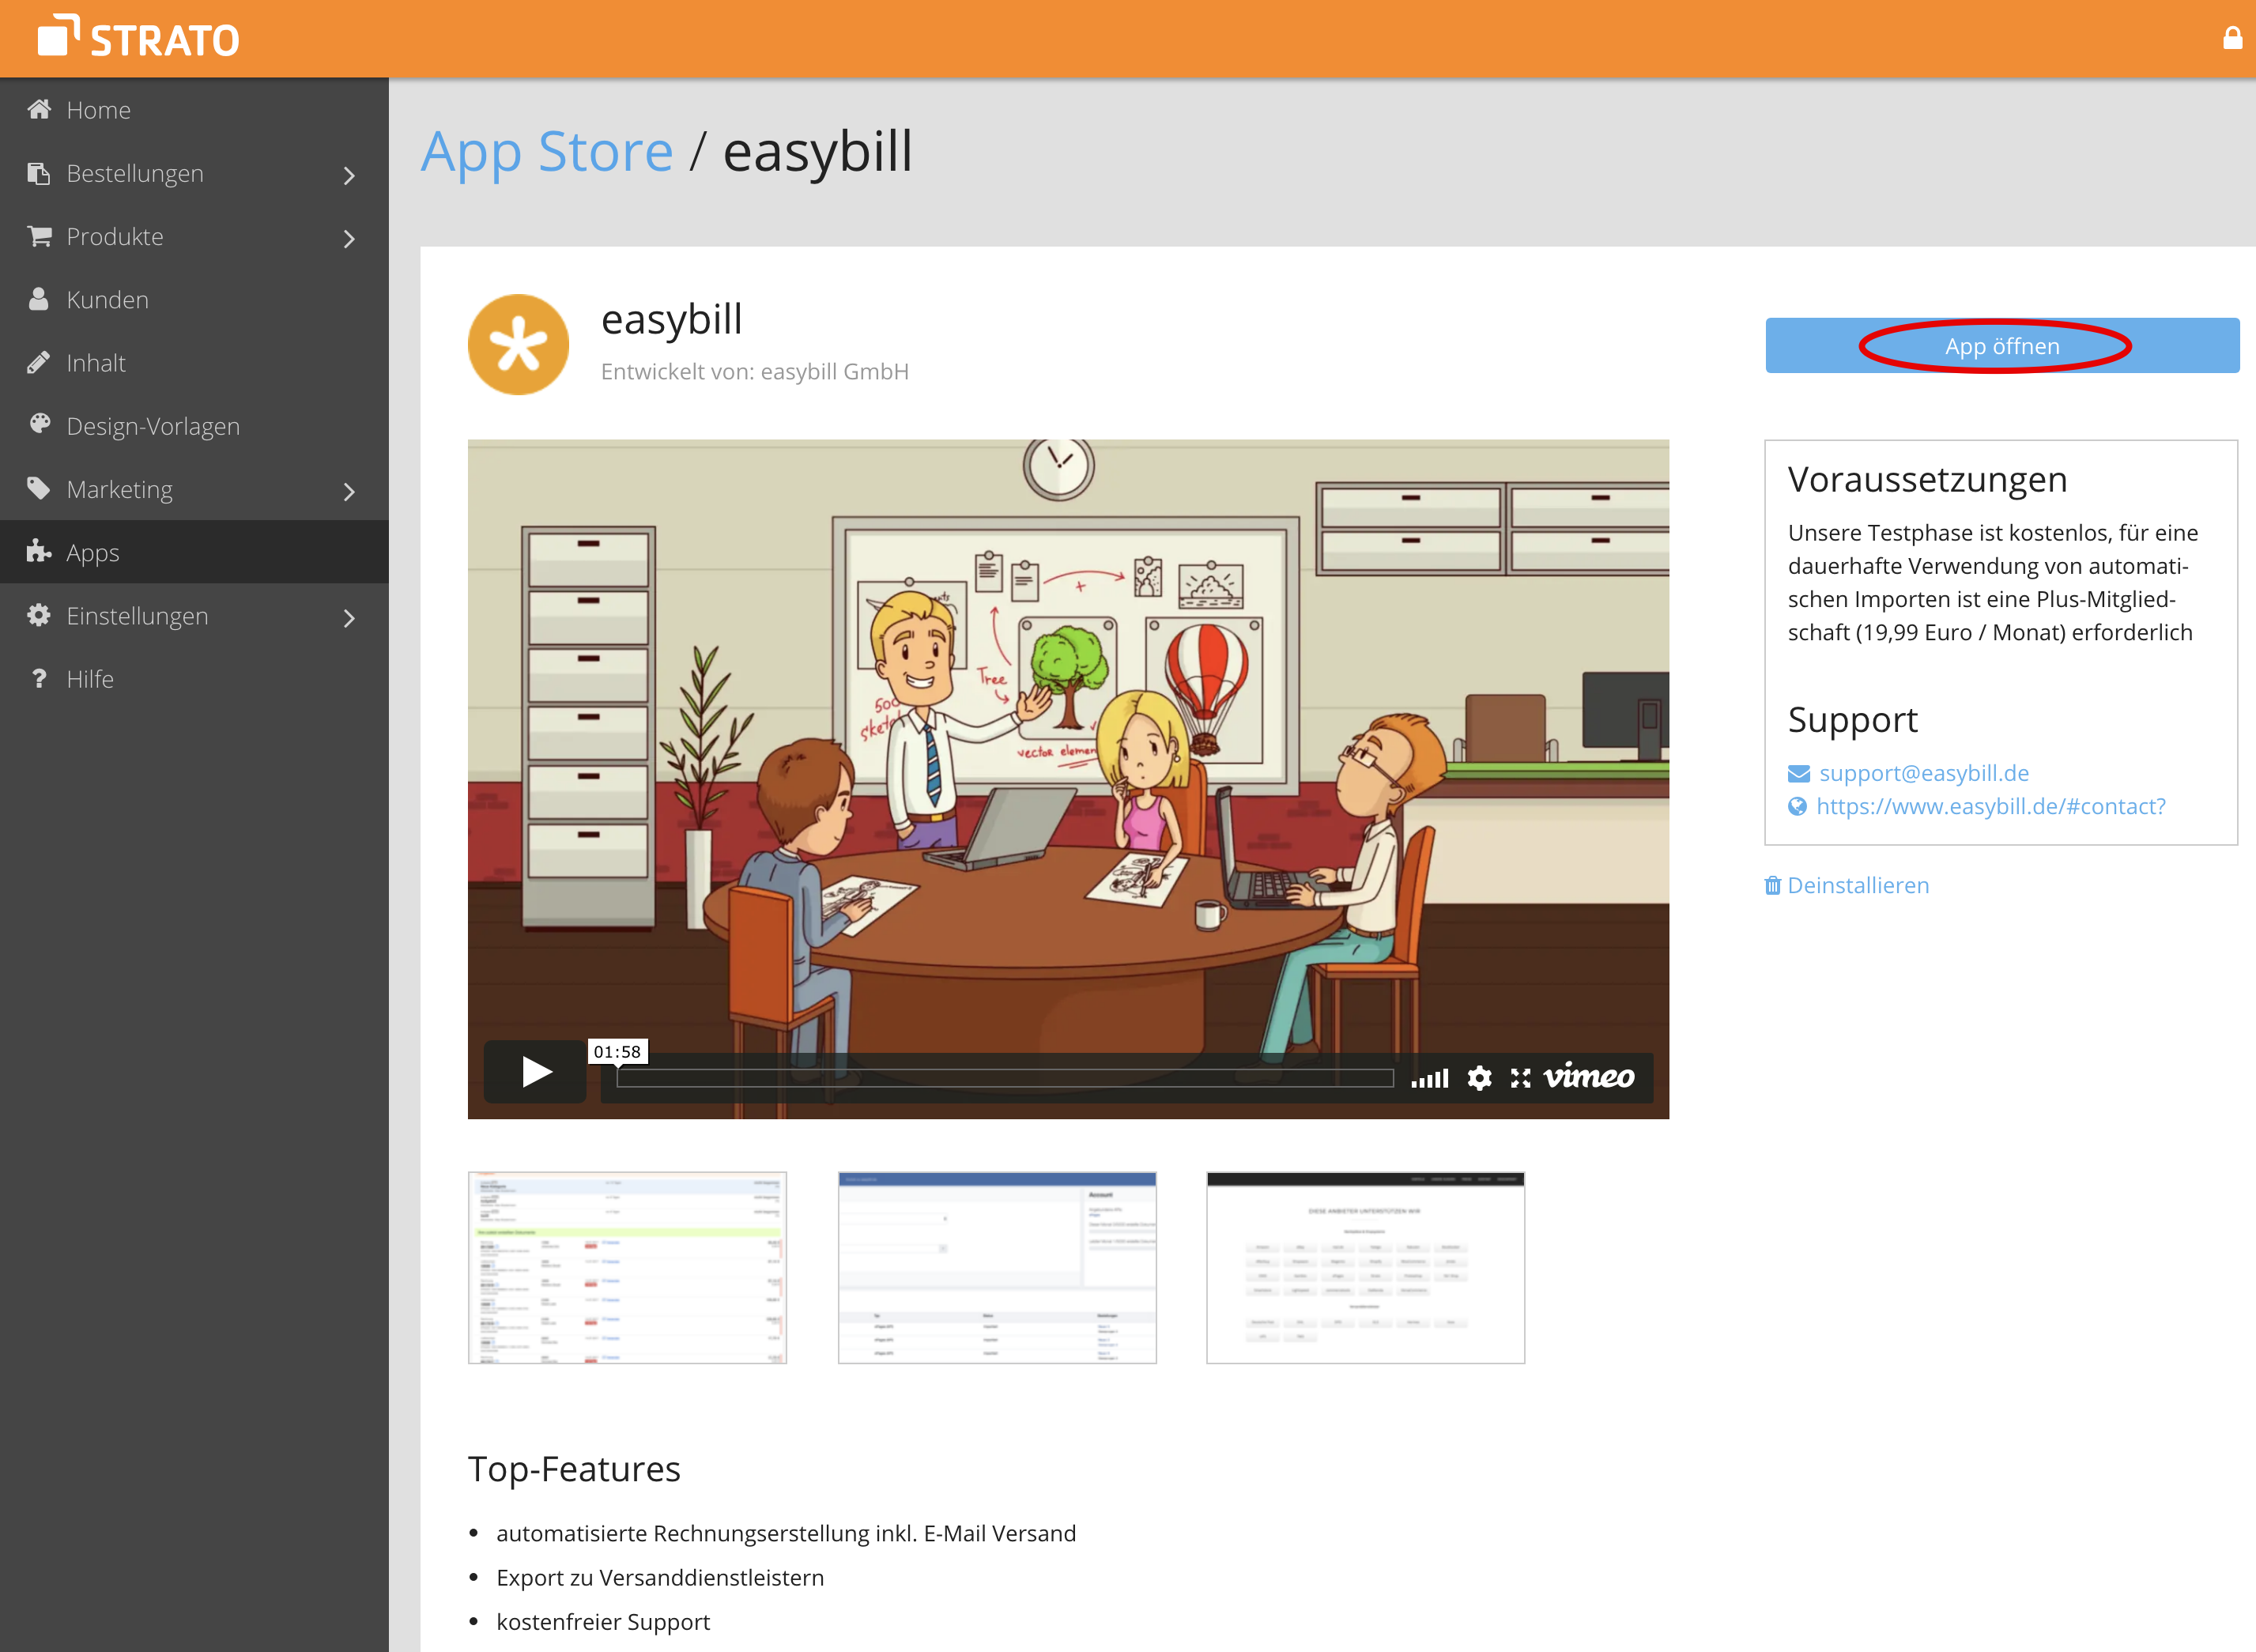The width and height of the screenshot is (2256, 1652).
Task: Select Apps in sidebar
Action: click(194, 552)
